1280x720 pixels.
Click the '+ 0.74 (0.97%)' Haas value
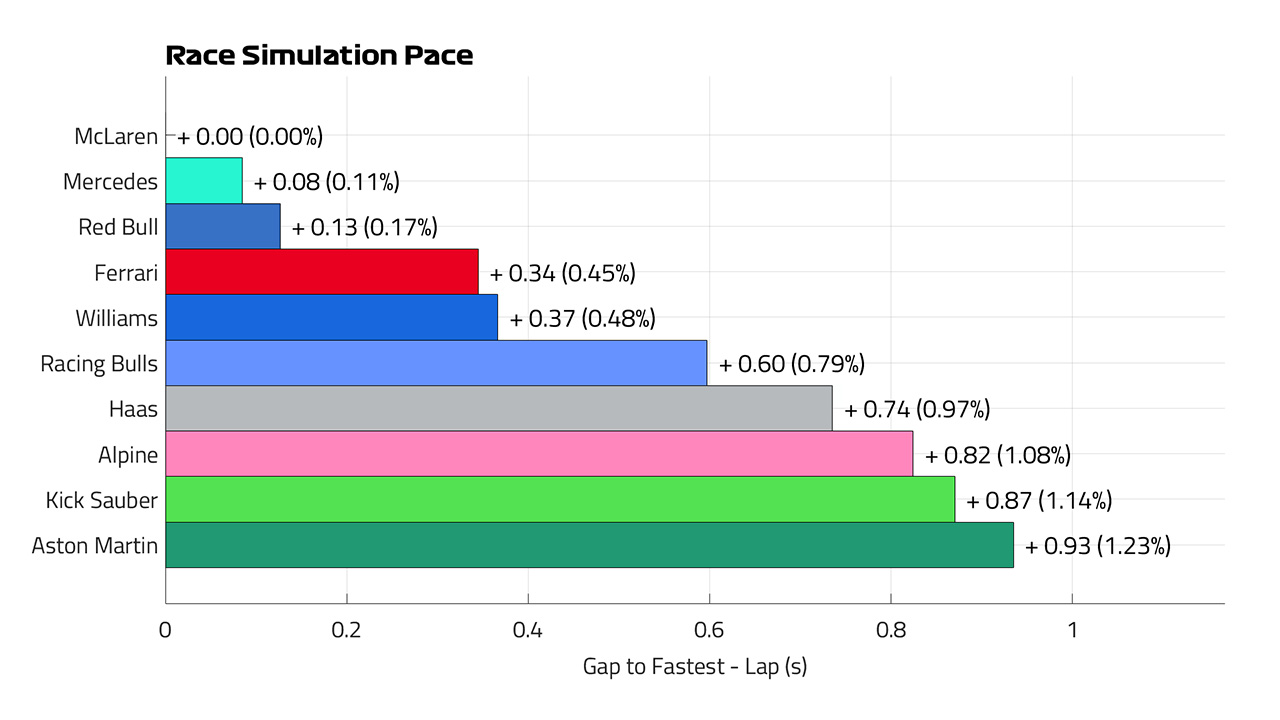click(x=917, y=409)
